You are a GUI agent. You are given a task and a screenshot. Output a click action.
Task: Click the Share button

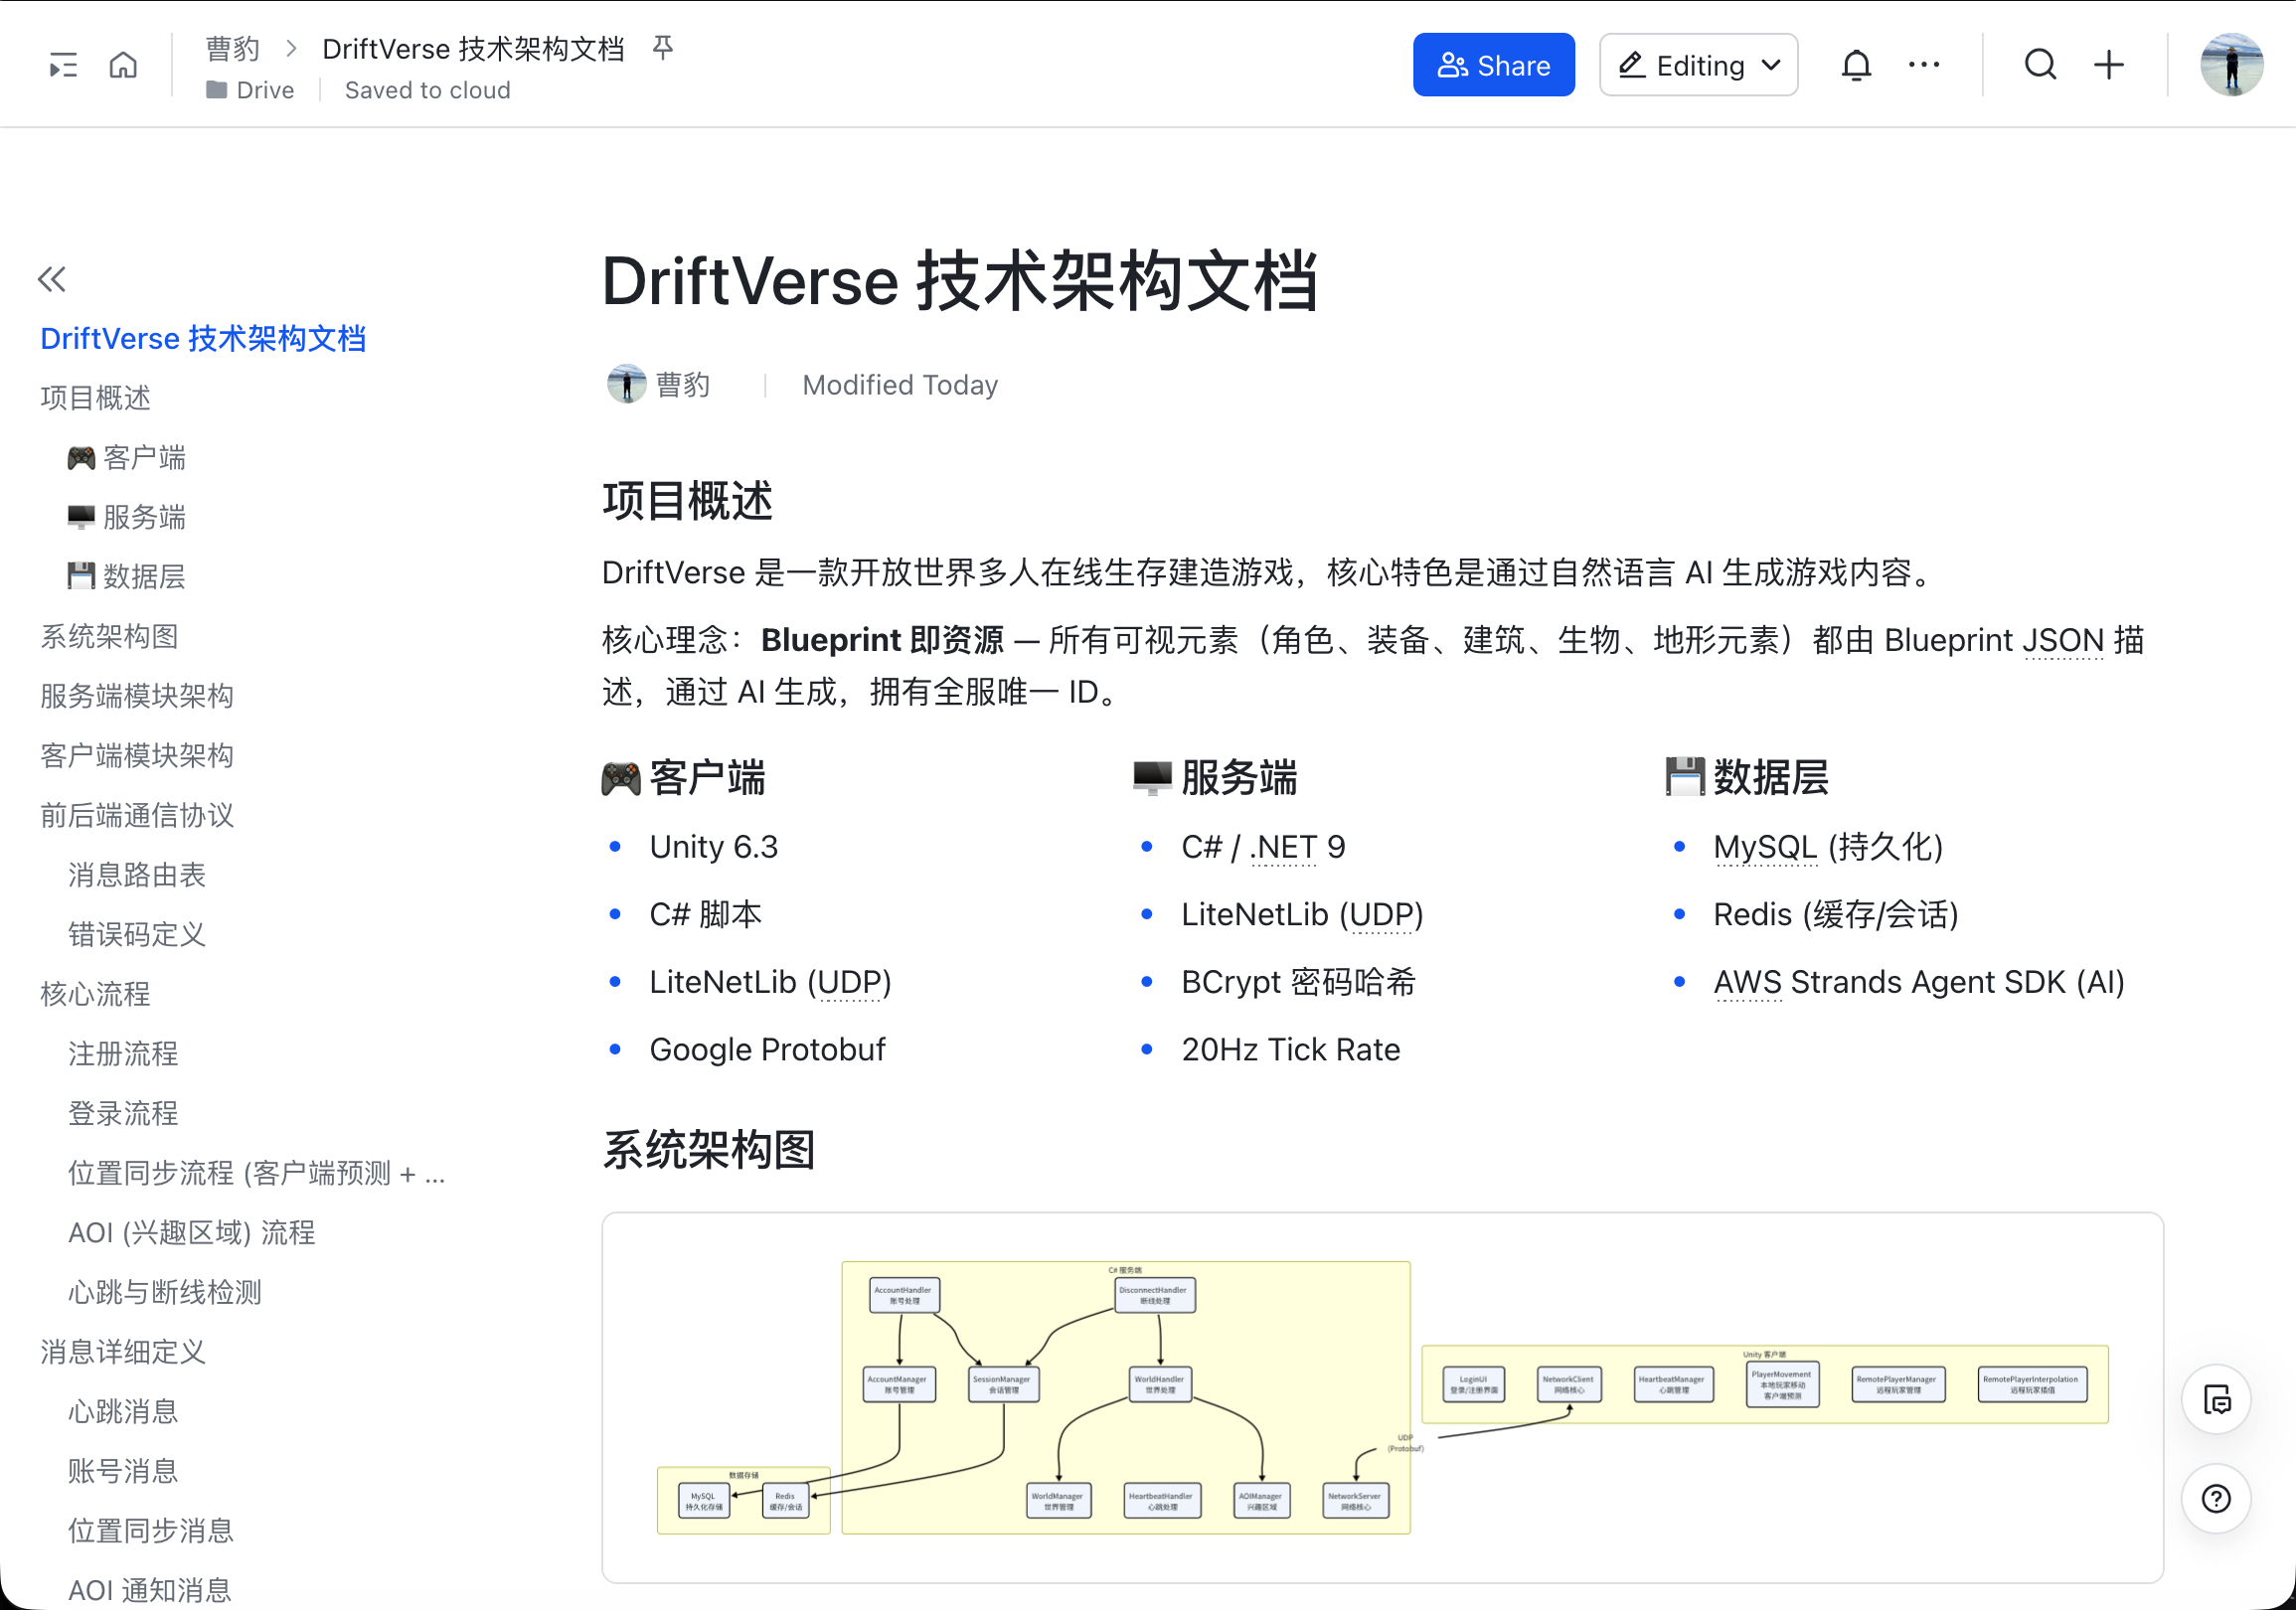(x=1493, y=64)
